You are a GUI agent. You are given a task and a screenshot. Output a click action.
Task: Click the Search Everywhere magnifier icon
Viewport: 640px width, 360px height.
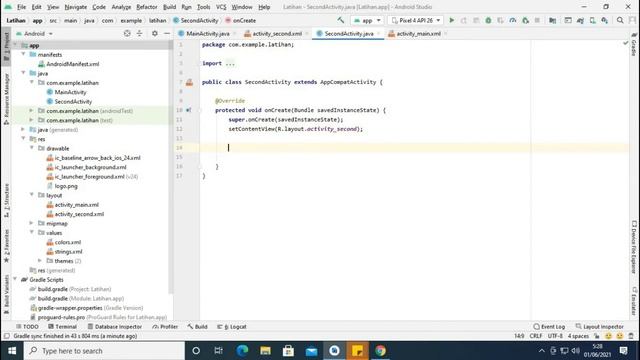point(620,20)
